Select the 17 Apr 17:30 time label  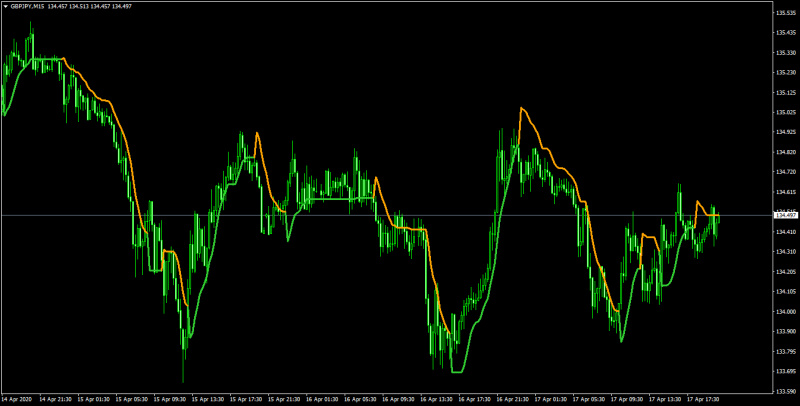click(703, 399)
